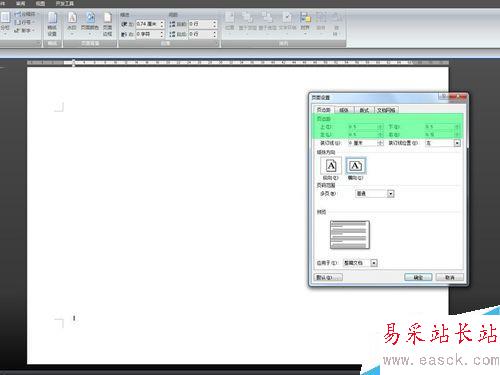The width and height of the screenshot is (500, 375).
Task: Open Apply to (应用于) dropdown
Action: (374, 263)
